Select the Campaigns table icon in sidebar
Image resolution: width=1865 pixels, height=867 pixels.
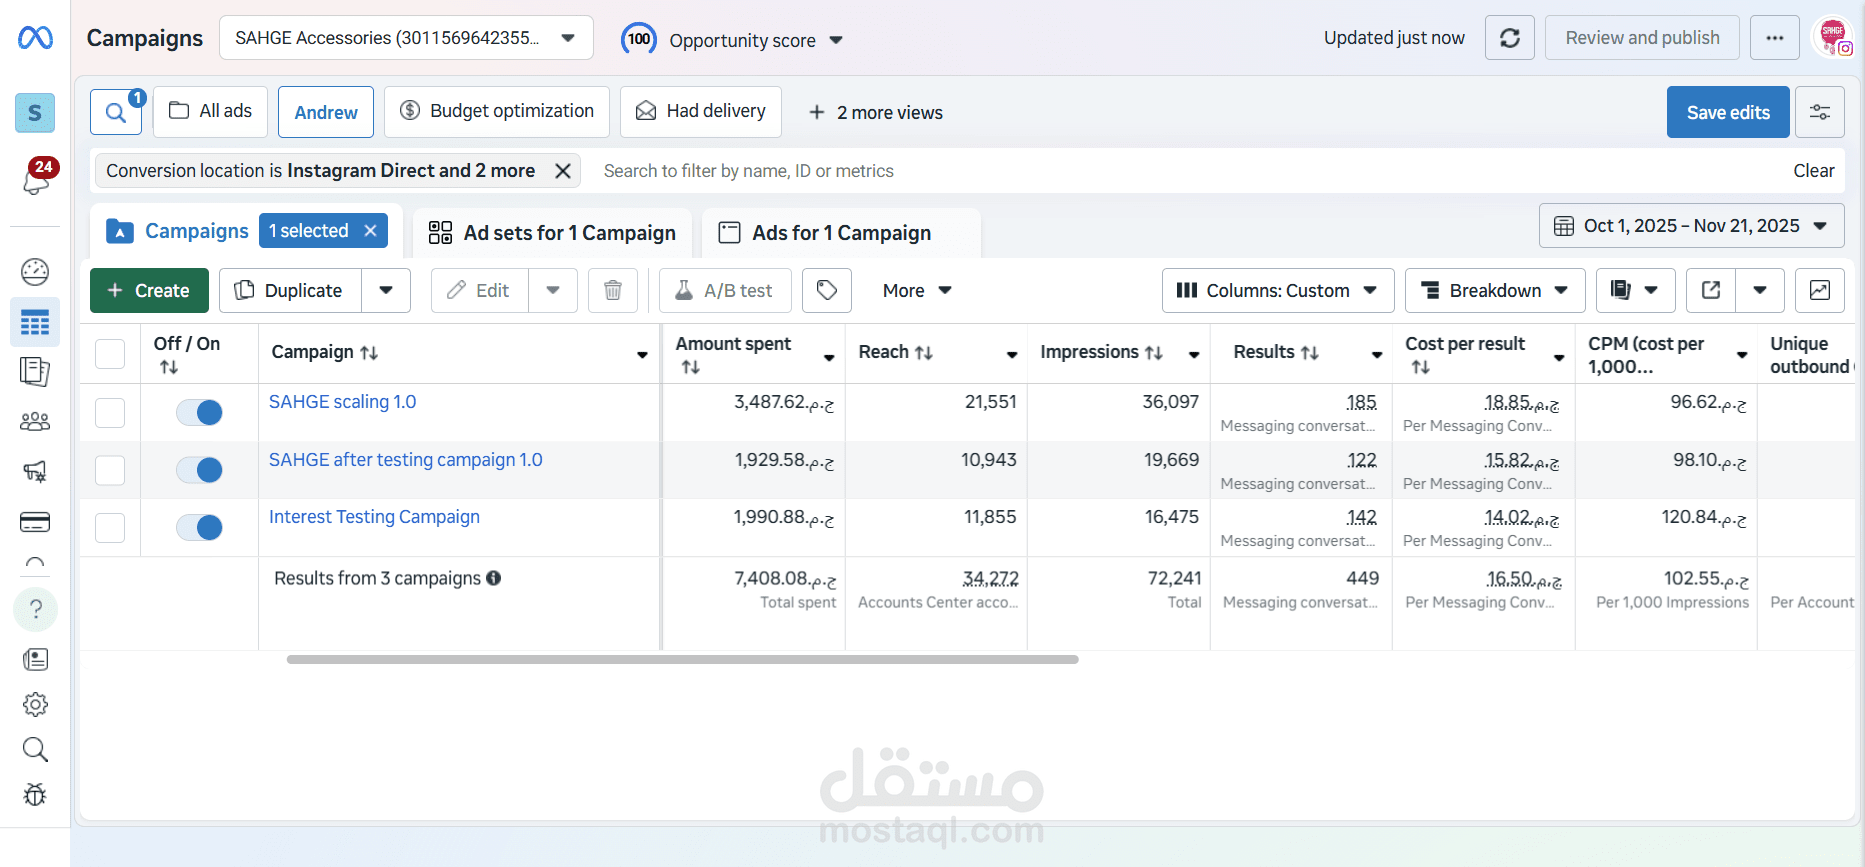pos(35,323)
